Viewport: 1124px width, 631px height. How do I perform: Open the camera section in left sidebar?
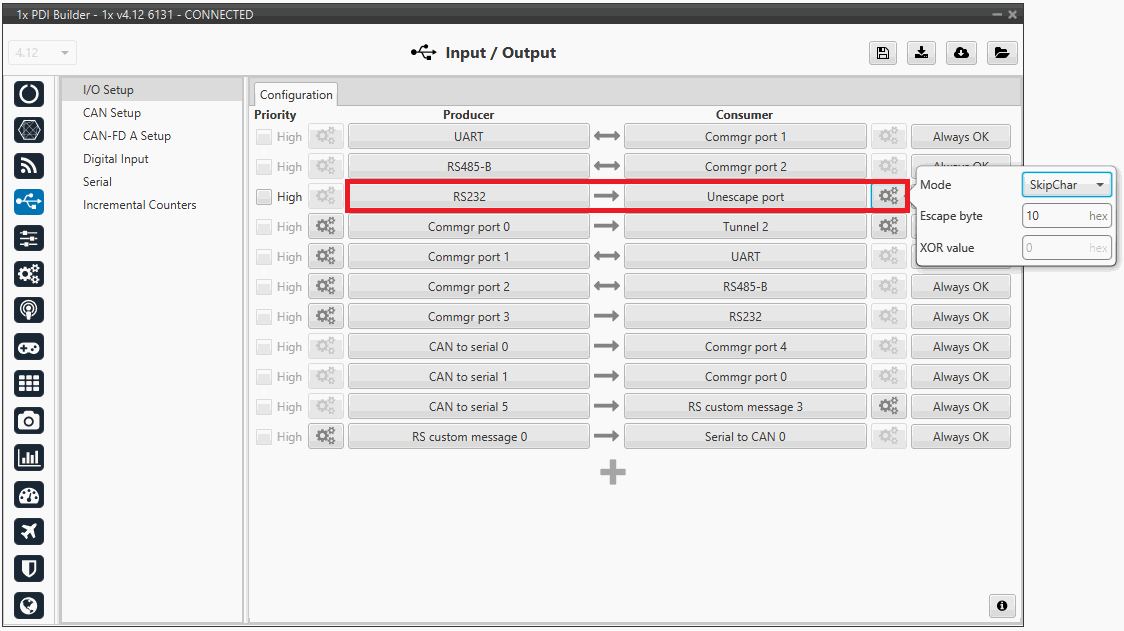pos(29,420)
